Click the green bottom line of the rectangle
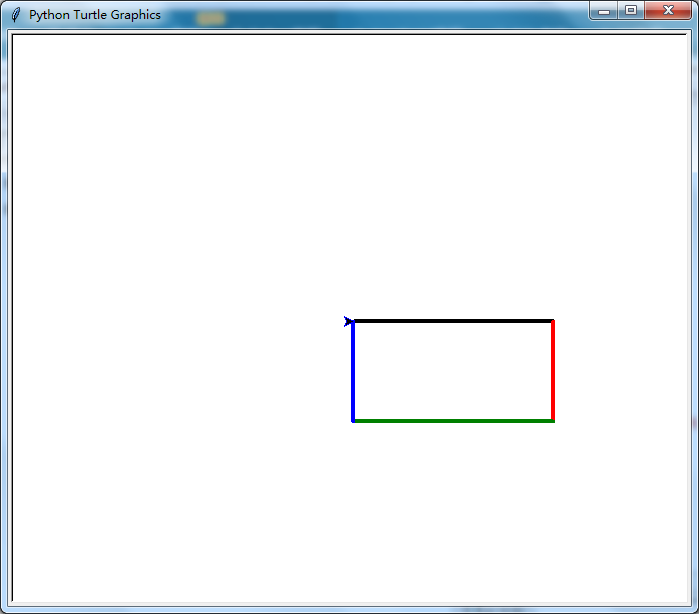This screenshot has width=699, height=614. [454, 420]
